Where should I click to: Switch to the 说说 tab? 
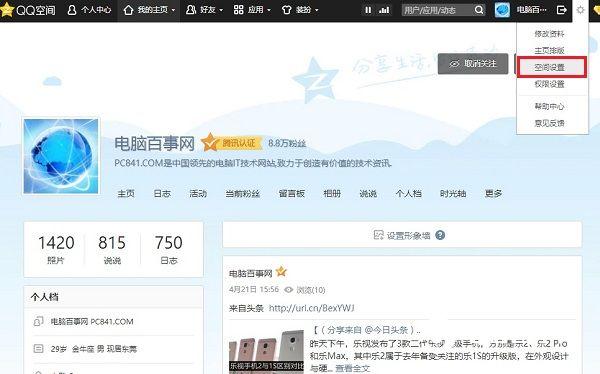(368, 194)
